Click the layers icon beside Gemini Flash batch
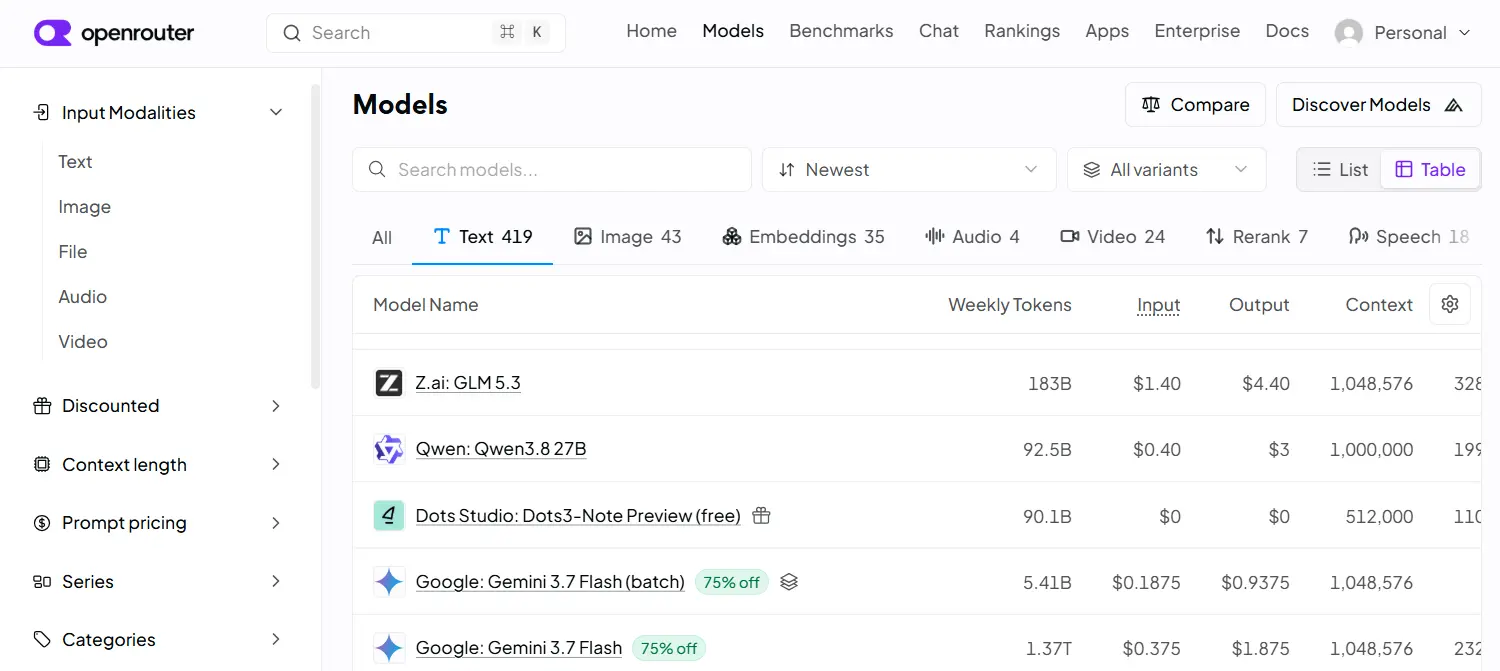Screen dimensions: 1500x671 (789, 581)
